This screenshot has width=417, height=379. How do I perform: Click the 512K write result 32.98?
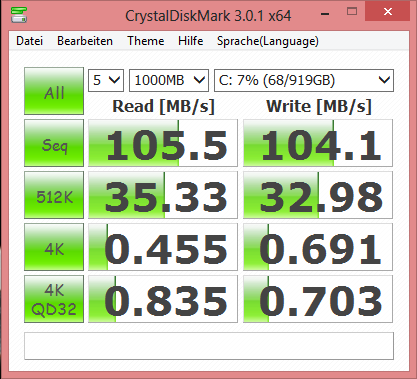tap(318, 195)
